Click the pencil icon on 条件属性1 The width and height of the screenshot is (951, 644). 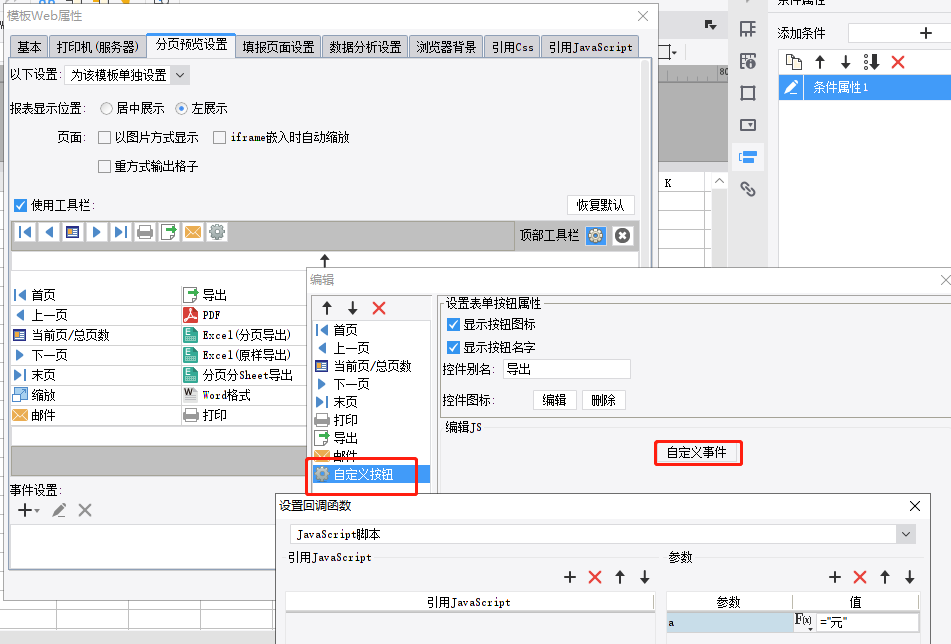791,87
